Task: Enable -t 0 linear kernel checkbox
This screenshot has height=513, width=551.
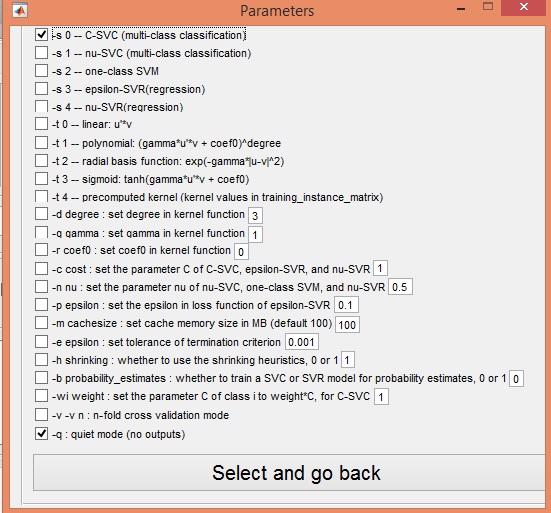Action: coord(41,124)
